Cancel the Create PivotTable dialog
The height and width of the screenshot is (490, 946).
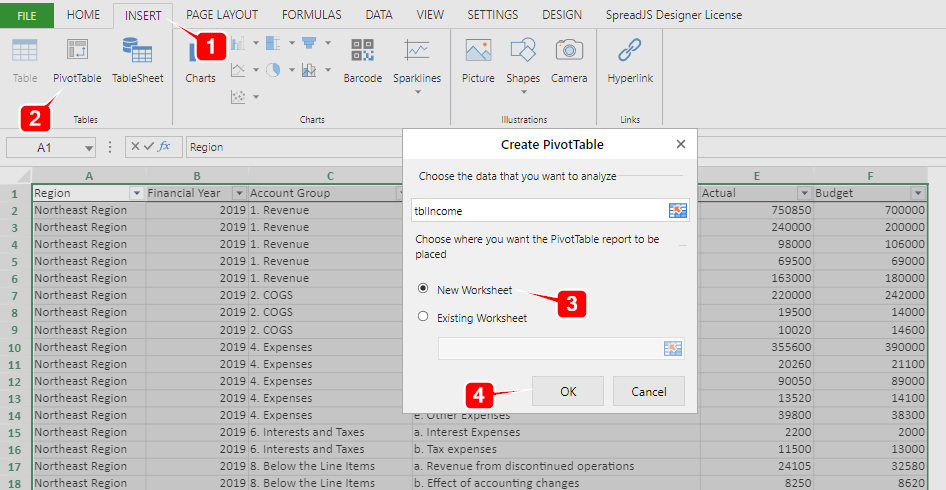pyautogui.click(x=648, y=391)
